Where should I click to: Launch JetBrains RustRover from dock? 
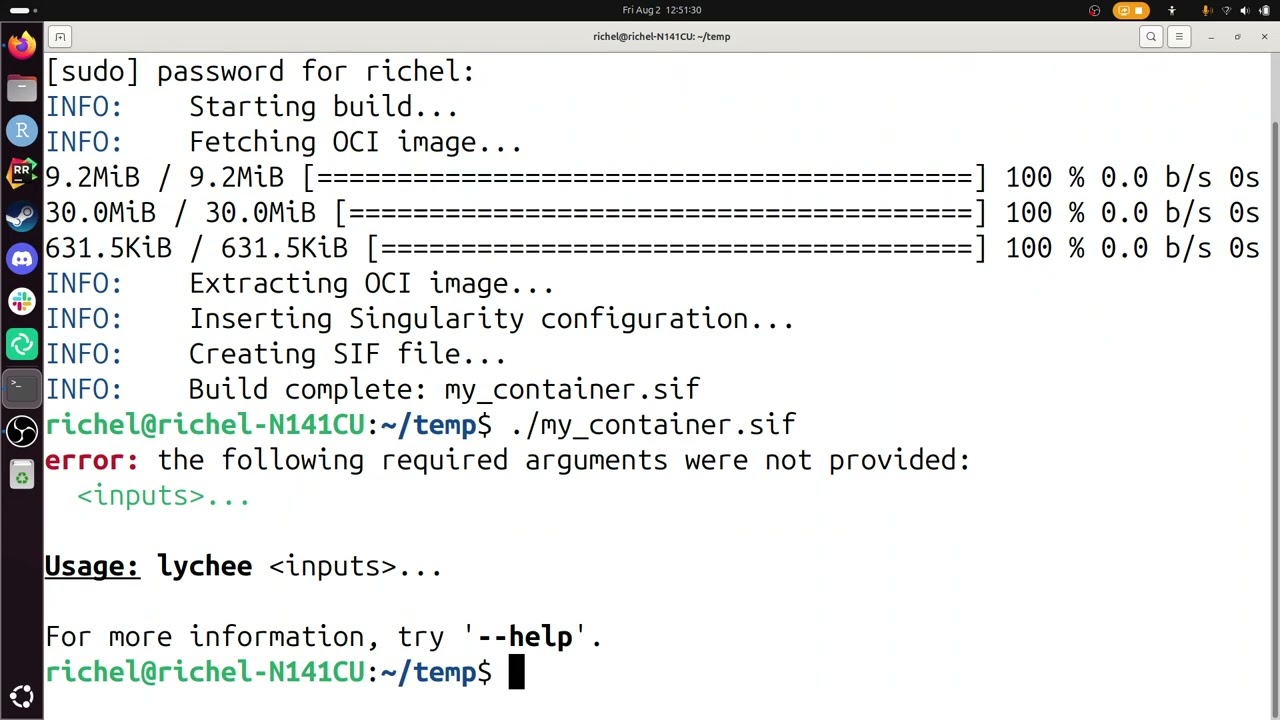22,172
